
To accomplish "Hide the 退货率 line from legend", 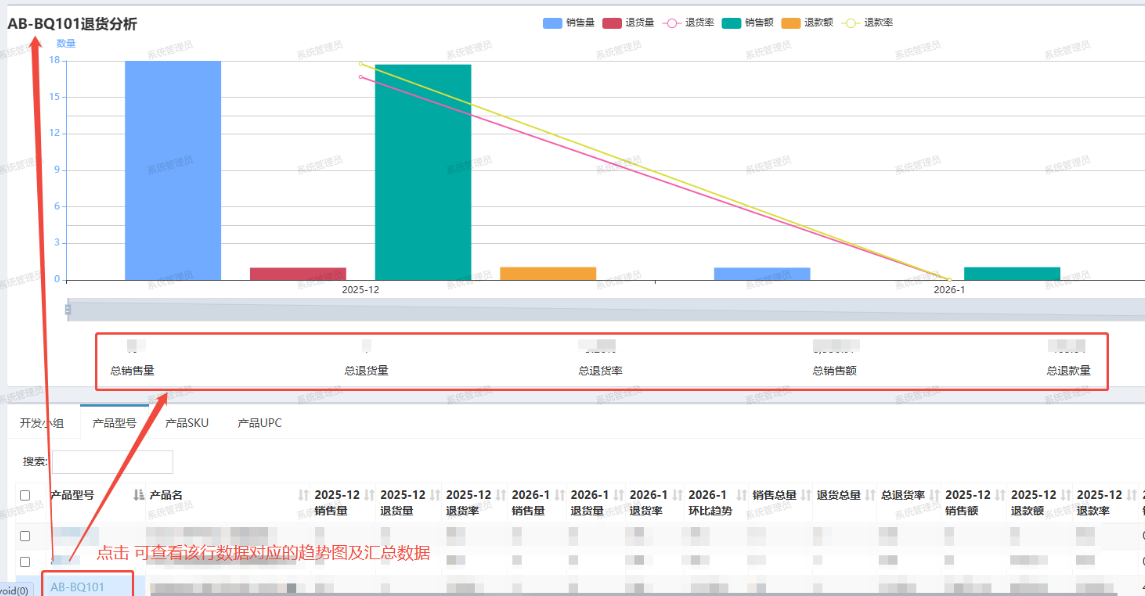I will (687, 23).
